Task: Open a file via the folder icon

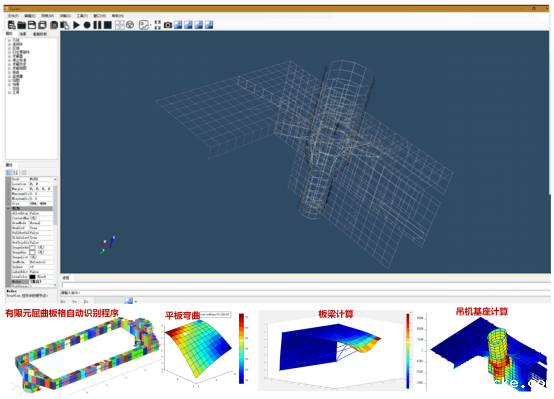Action: tap(22, 25)
